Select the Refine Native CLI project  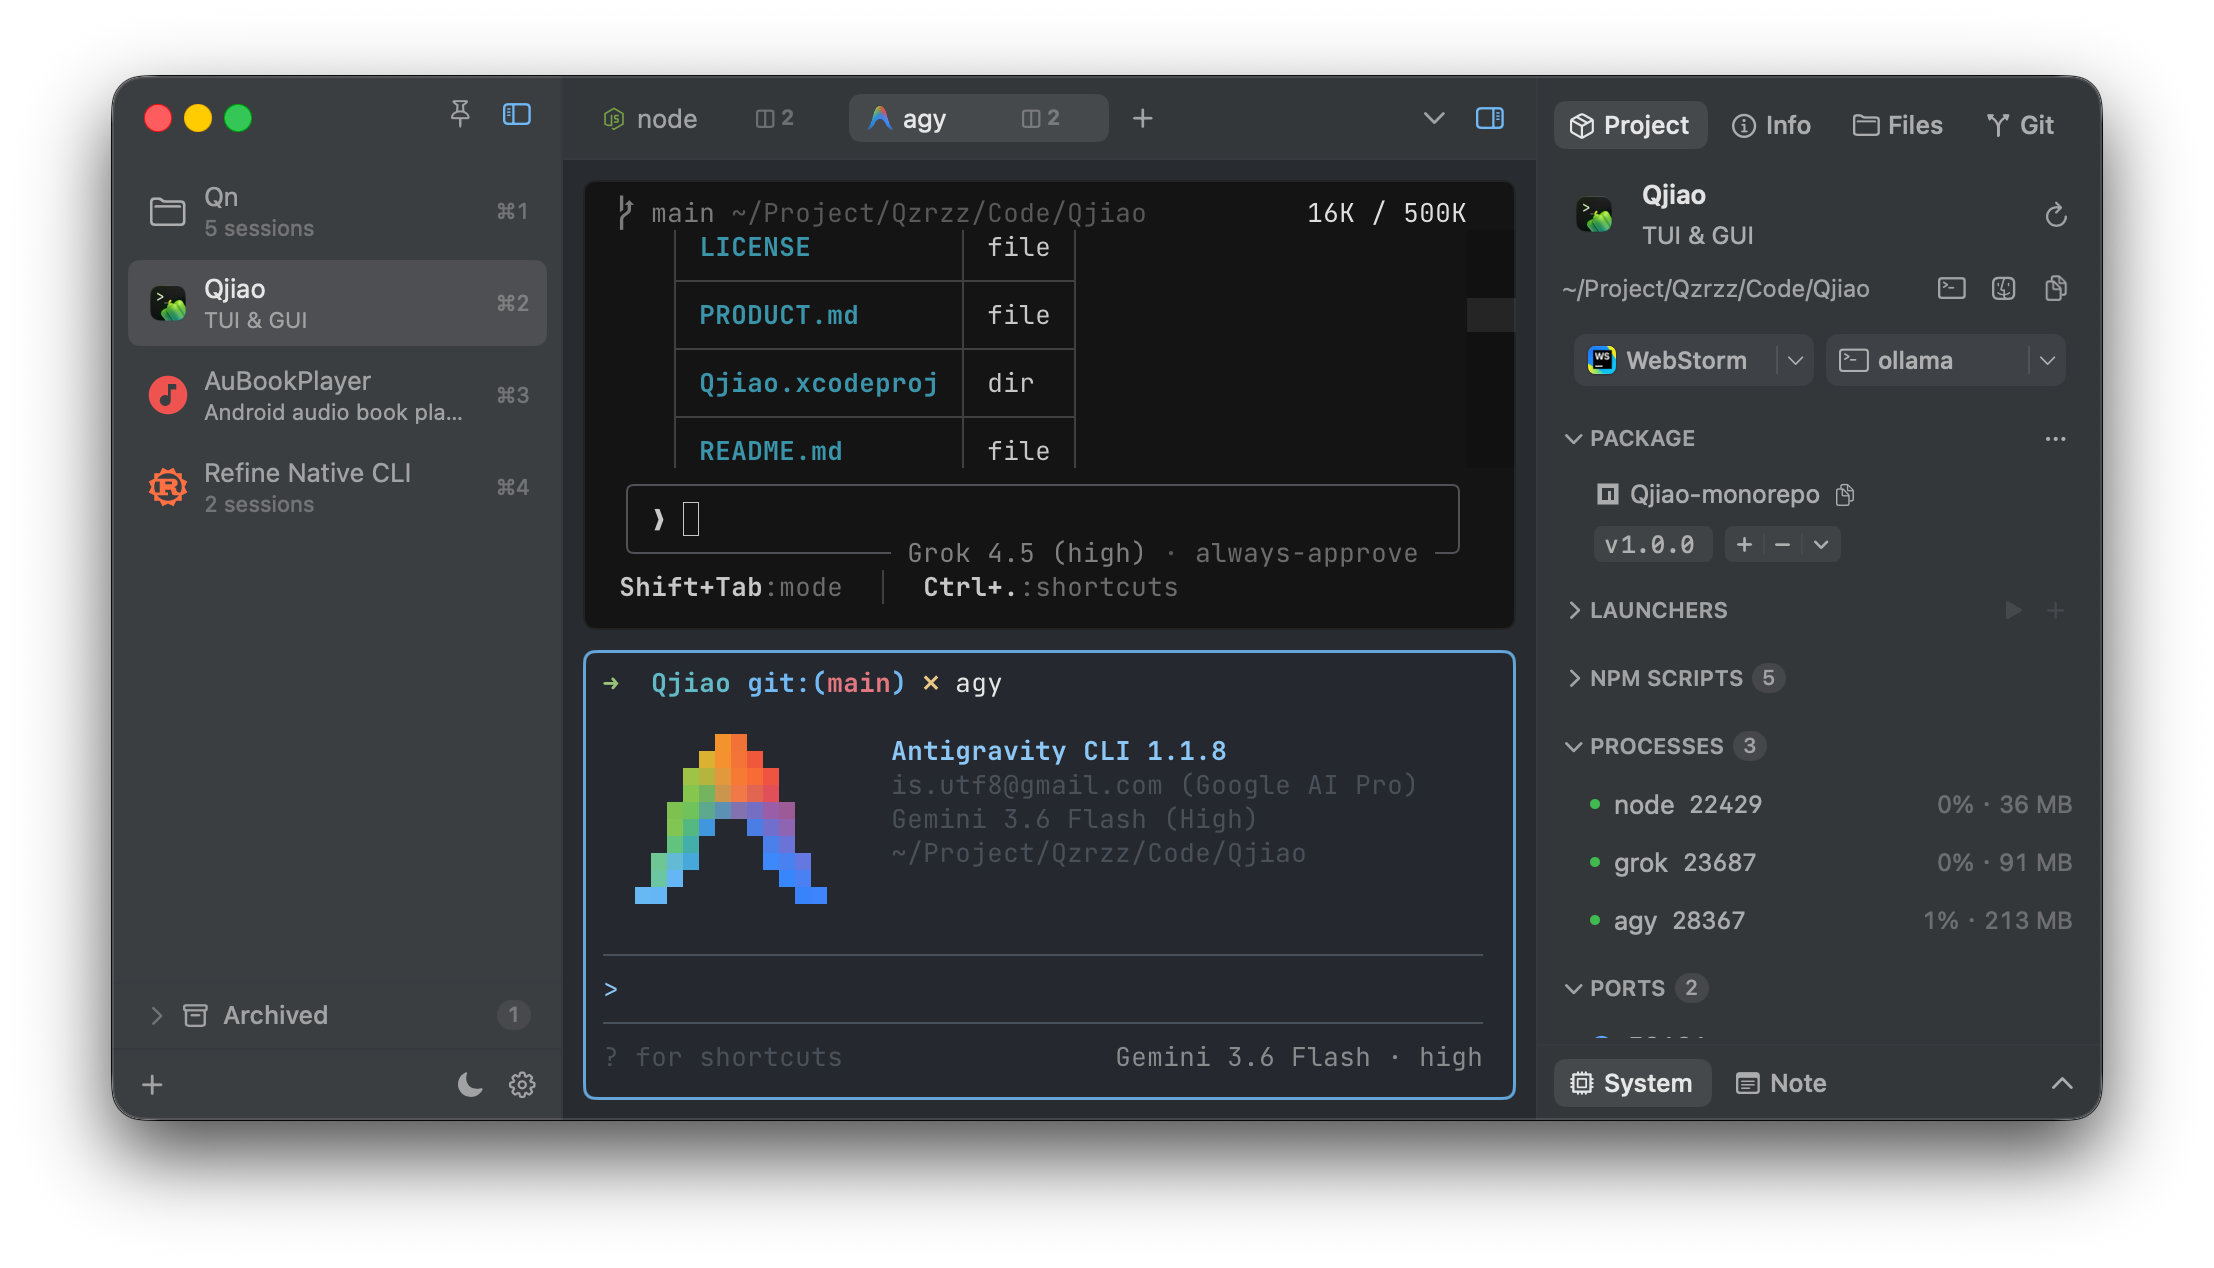pyautogui.click(x=338, y=487)
